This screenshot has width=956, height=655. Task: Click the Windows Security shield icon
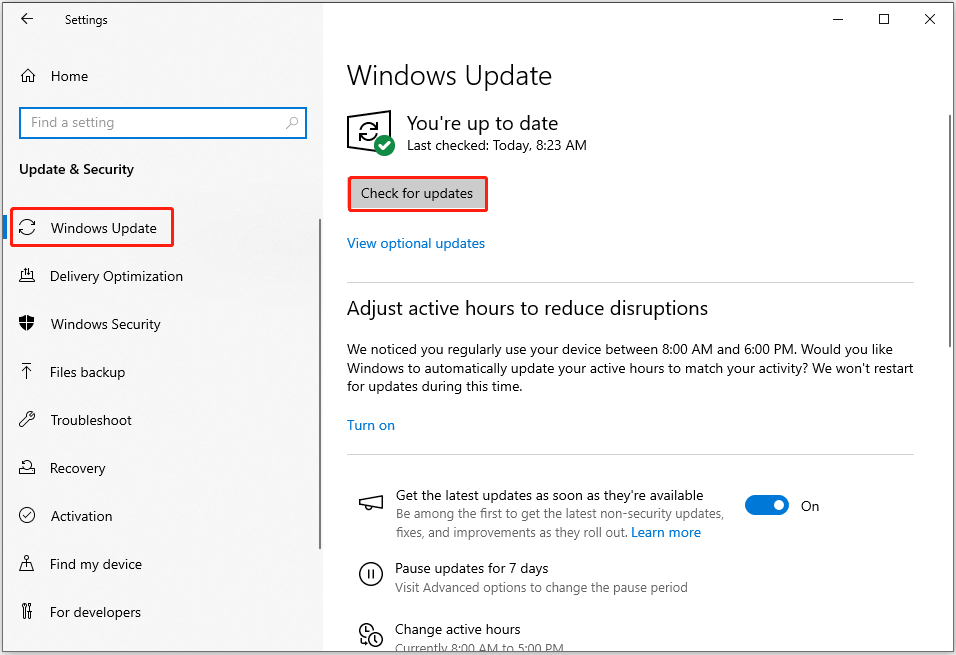[28, 324]
